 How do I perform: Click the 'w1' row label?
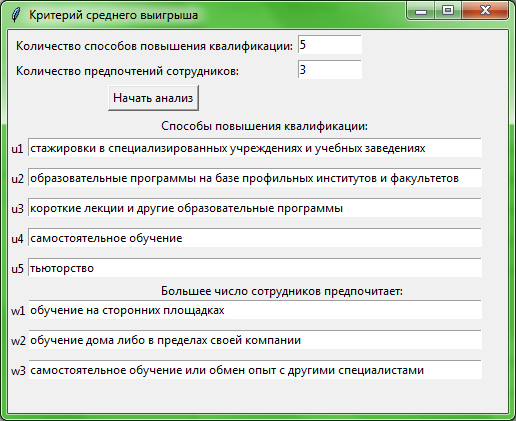(18, 311)
